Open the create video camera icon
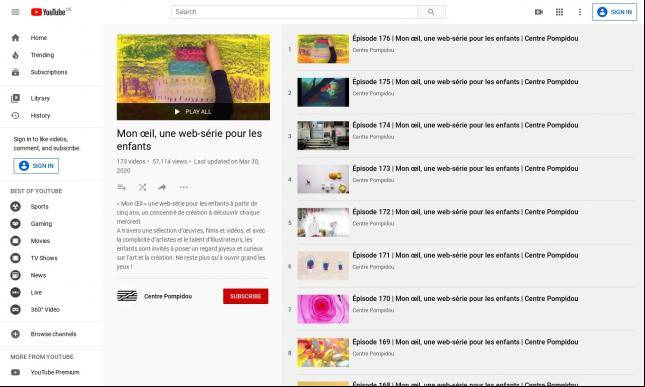Viewport: 645px width, 387px height. pos(538,12)
